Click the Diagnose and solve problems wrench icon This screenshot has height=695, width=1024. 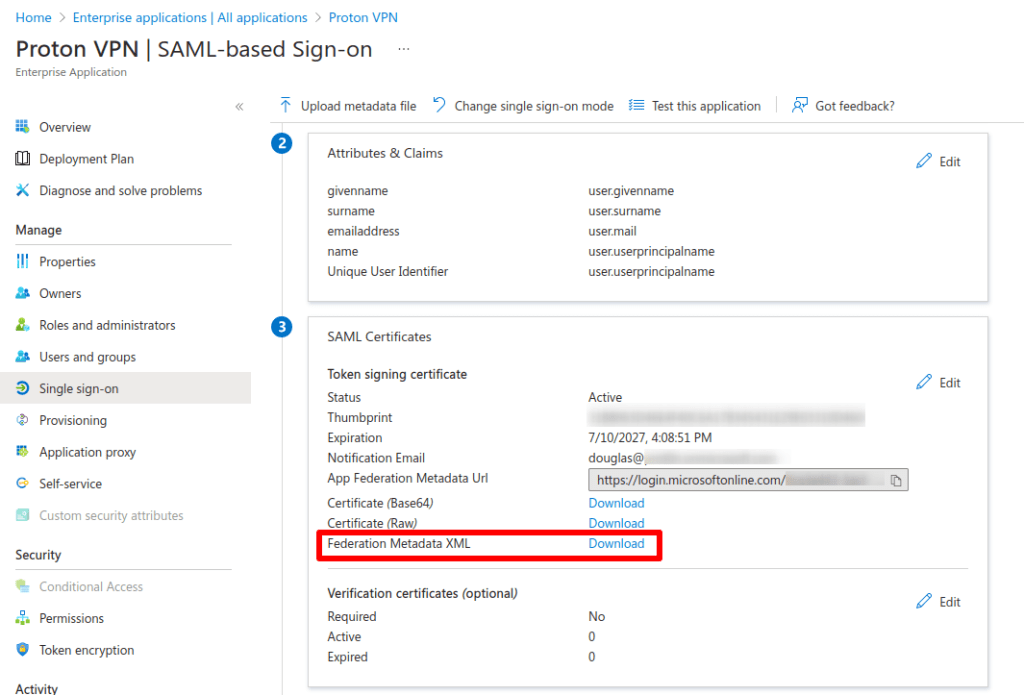(x=22, y=190)
